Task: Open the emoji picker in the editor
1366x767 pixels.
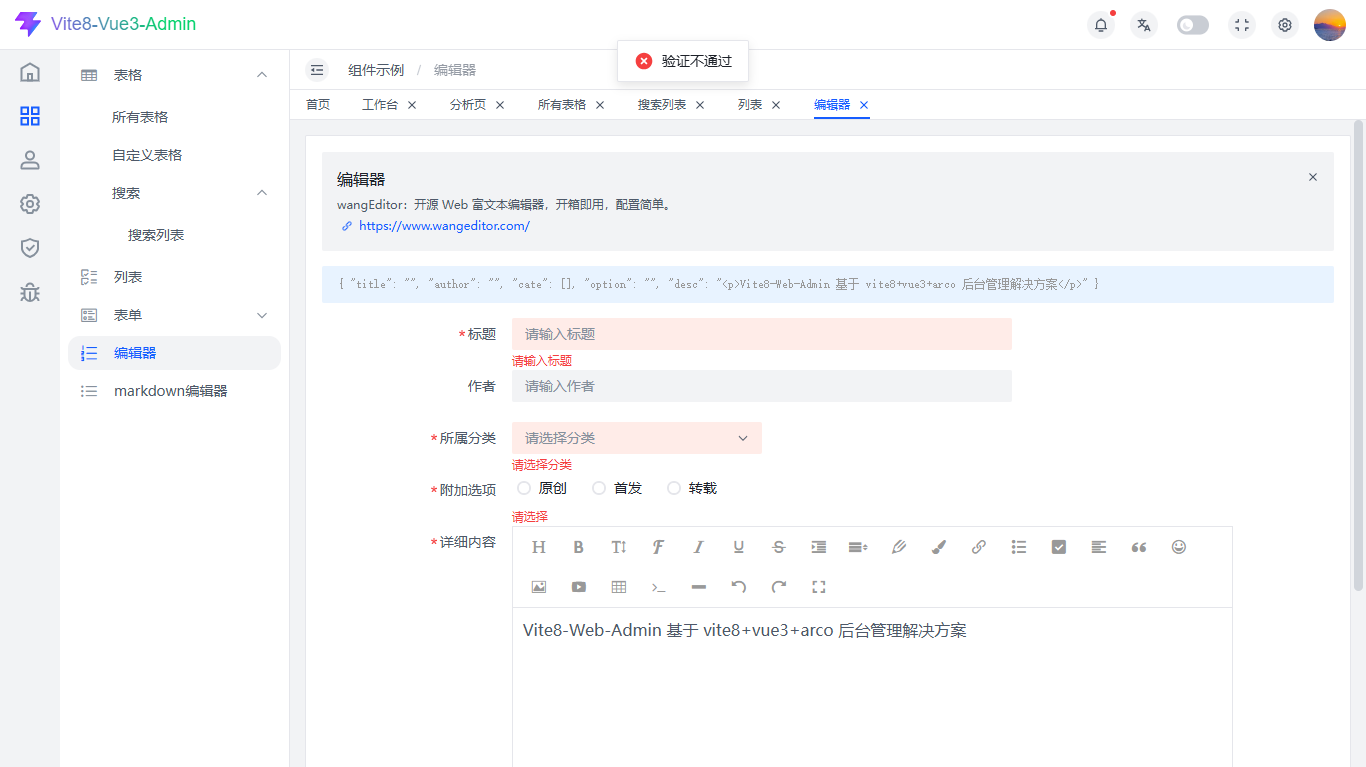Action: [1179, 547]
